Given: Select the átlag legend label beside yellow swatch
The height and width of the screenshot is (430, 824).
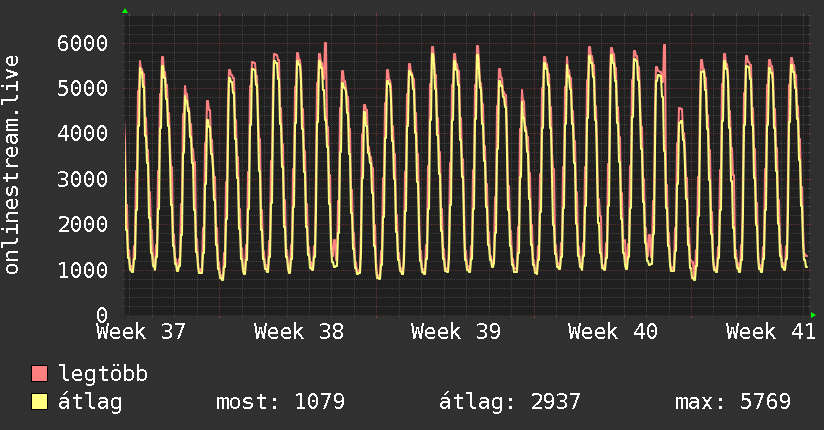Looking at the screenshot, I should pos(90,402).
